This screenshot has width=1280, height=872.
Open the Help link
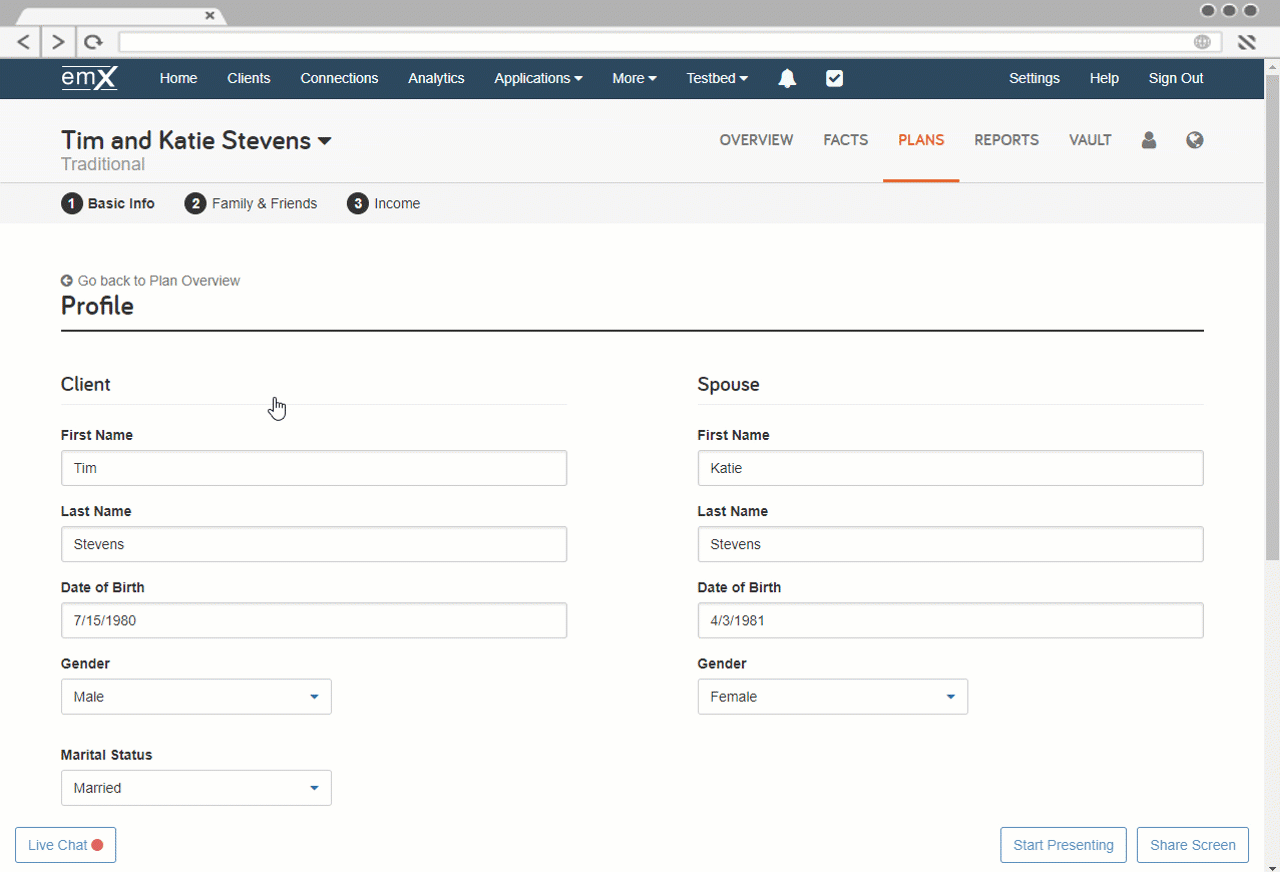tap(1104, 78)
